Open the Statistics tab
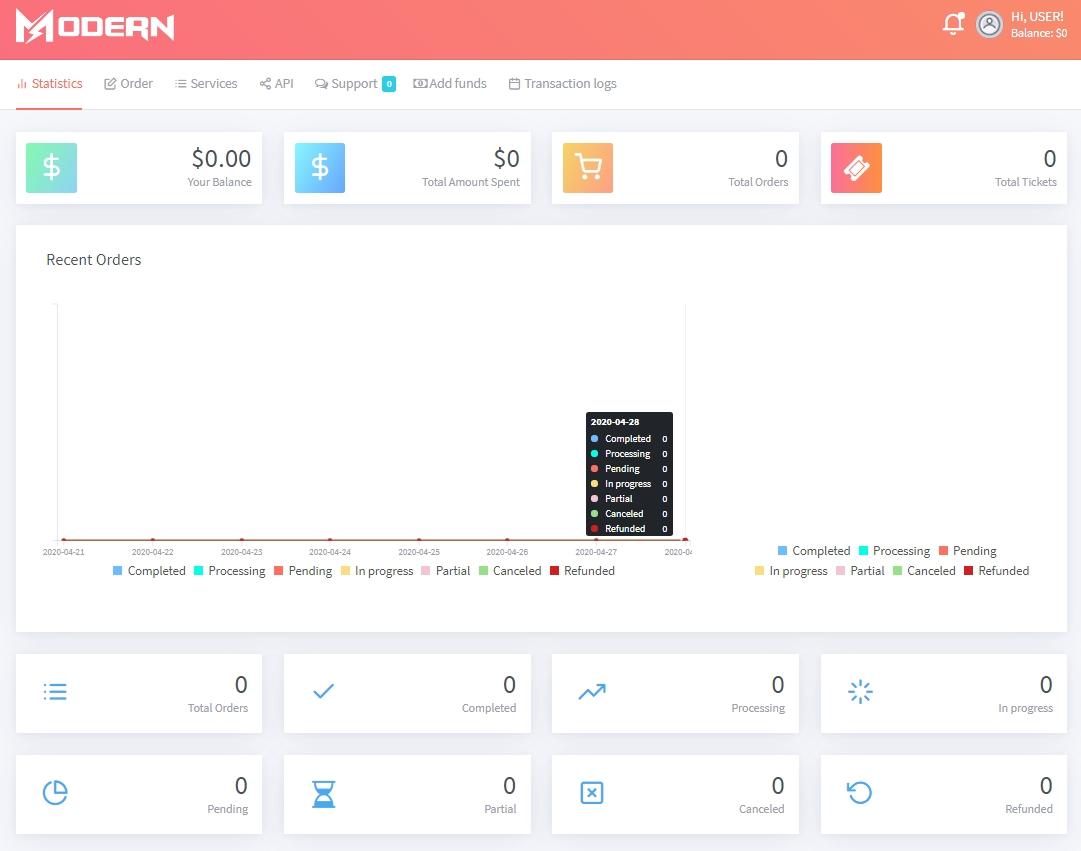 pos(50,84)
